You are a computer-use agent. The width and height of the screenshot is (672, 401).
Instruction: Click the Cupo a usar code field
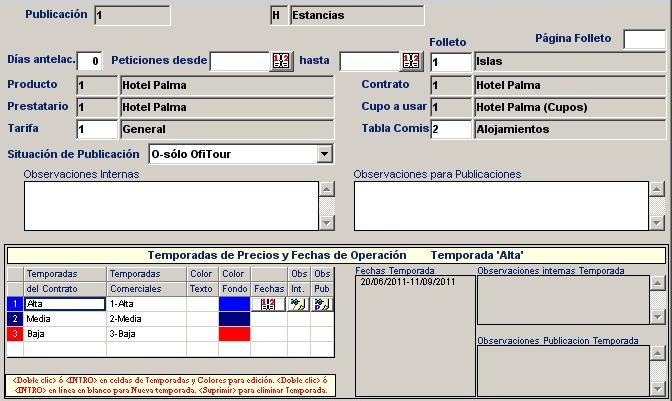pos(451,107)
